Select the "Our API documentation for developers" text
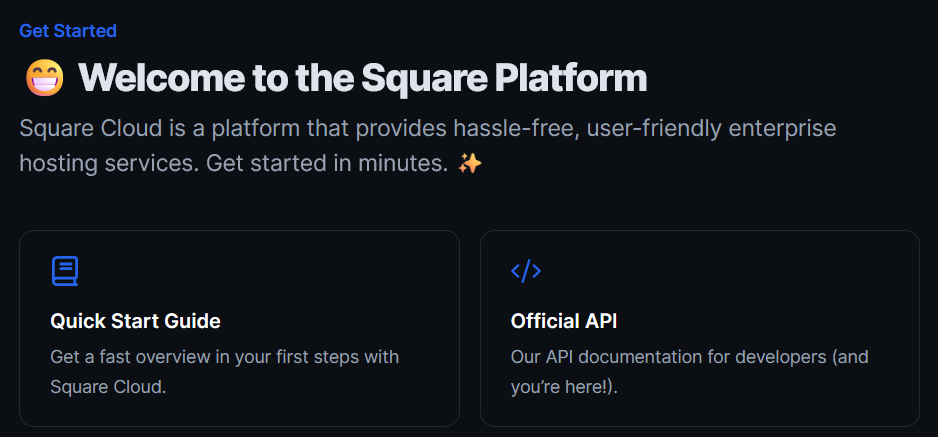 coord(690,356)
